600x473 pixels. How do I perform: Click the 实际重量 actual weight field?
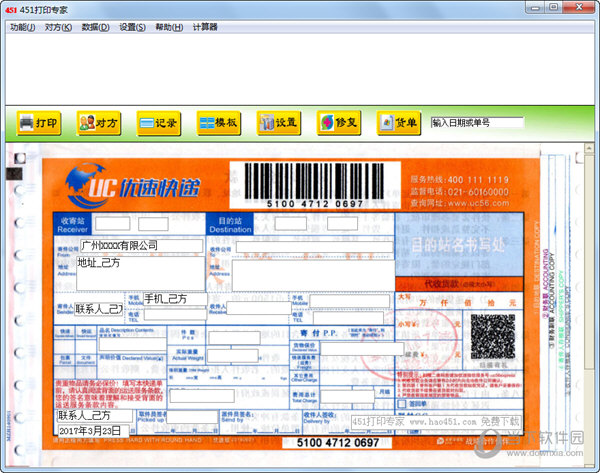click(x=232, y=356)
